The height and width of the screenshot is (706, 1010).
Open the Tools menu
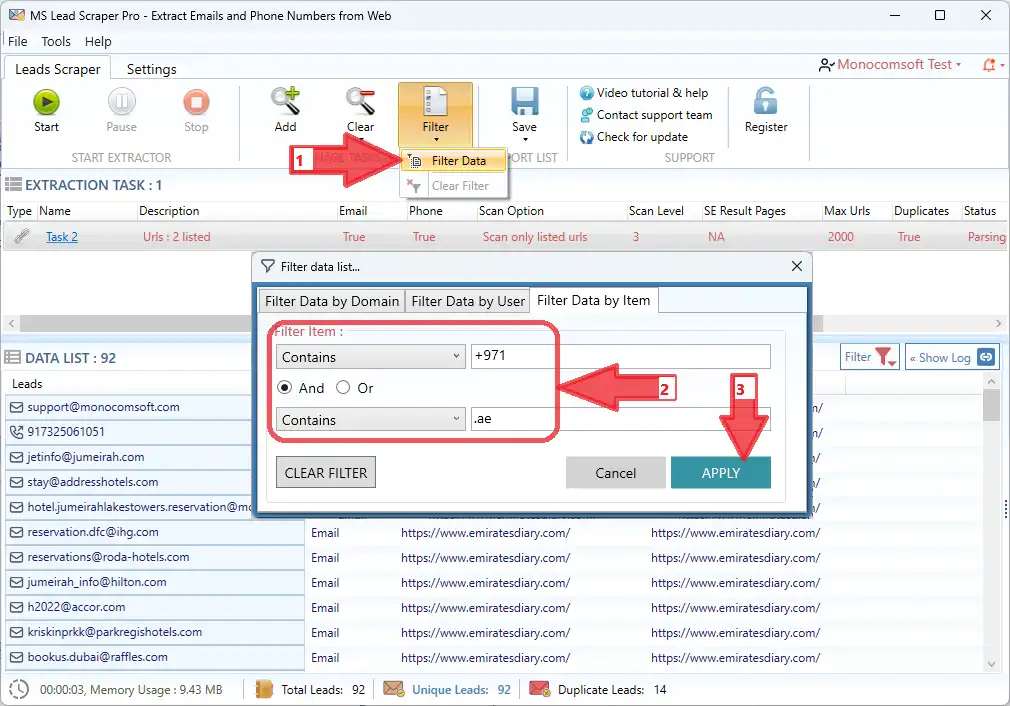[56, 41]
